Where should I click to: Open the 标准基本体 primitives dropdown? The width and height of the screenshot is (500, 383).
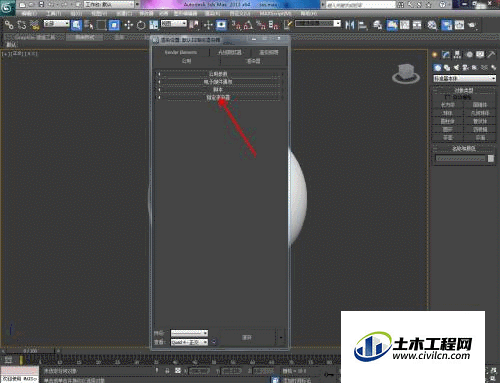[464, 78]
